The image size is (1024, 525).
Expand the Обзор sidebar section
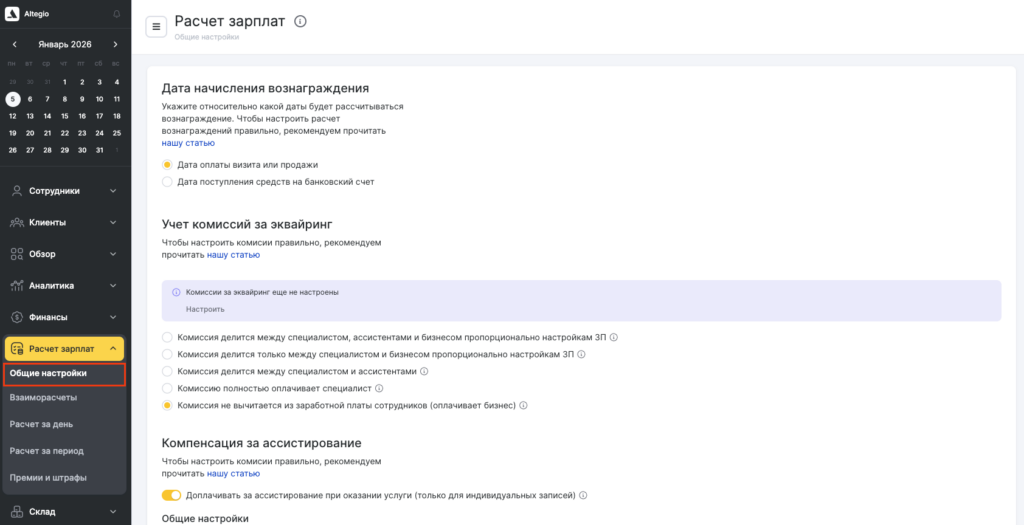tap(65, 254)
